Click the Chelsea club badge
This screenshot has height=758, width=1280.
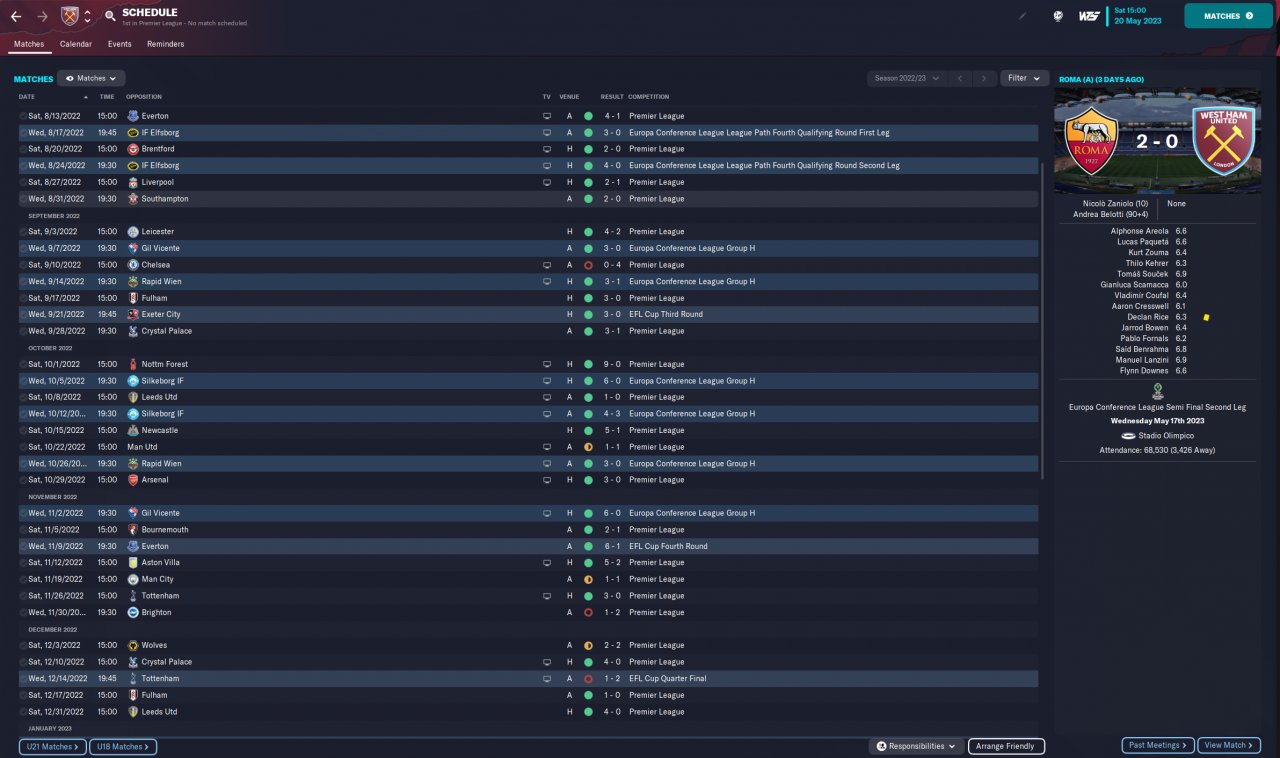pyautogui.click(x=133, y=265)
